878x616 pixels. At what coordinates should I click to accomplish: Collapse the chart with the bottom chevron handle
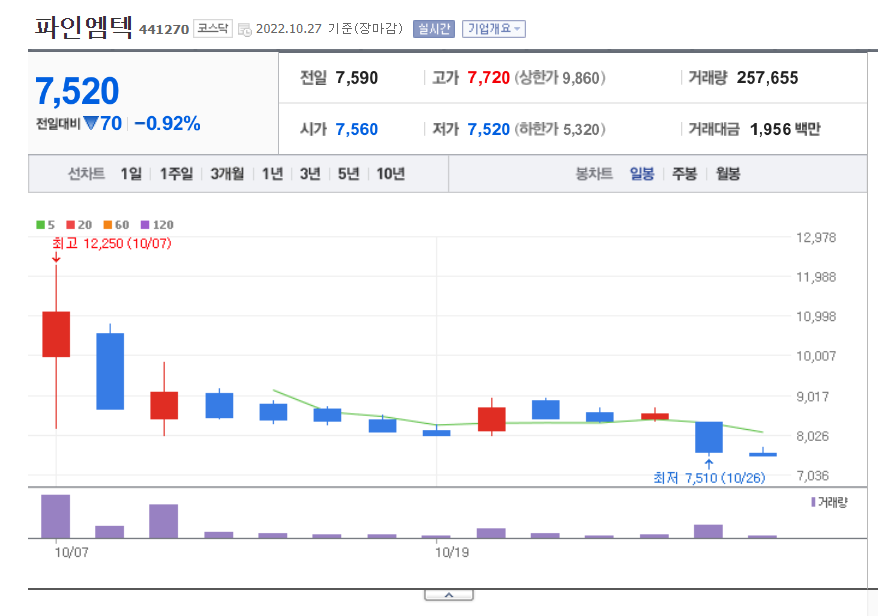[x=449, y=595]
